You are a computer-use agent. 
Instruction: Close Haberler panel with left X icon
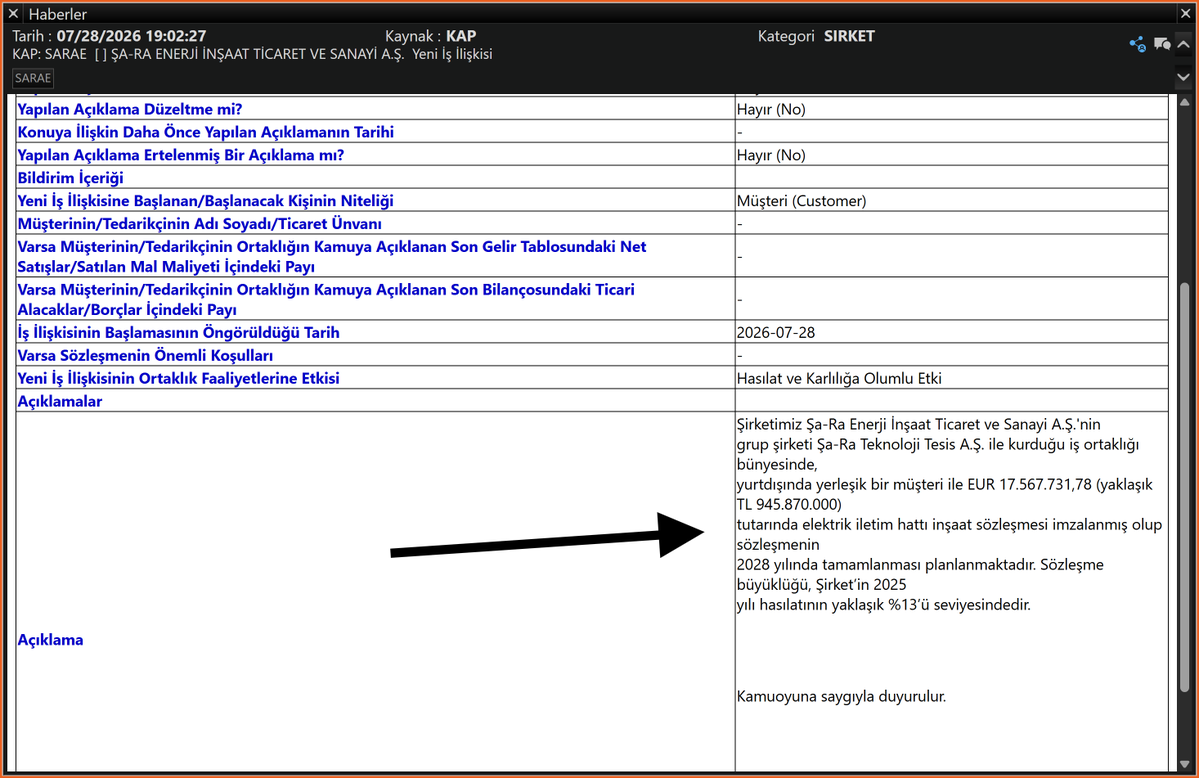click(x=13, y=13)
